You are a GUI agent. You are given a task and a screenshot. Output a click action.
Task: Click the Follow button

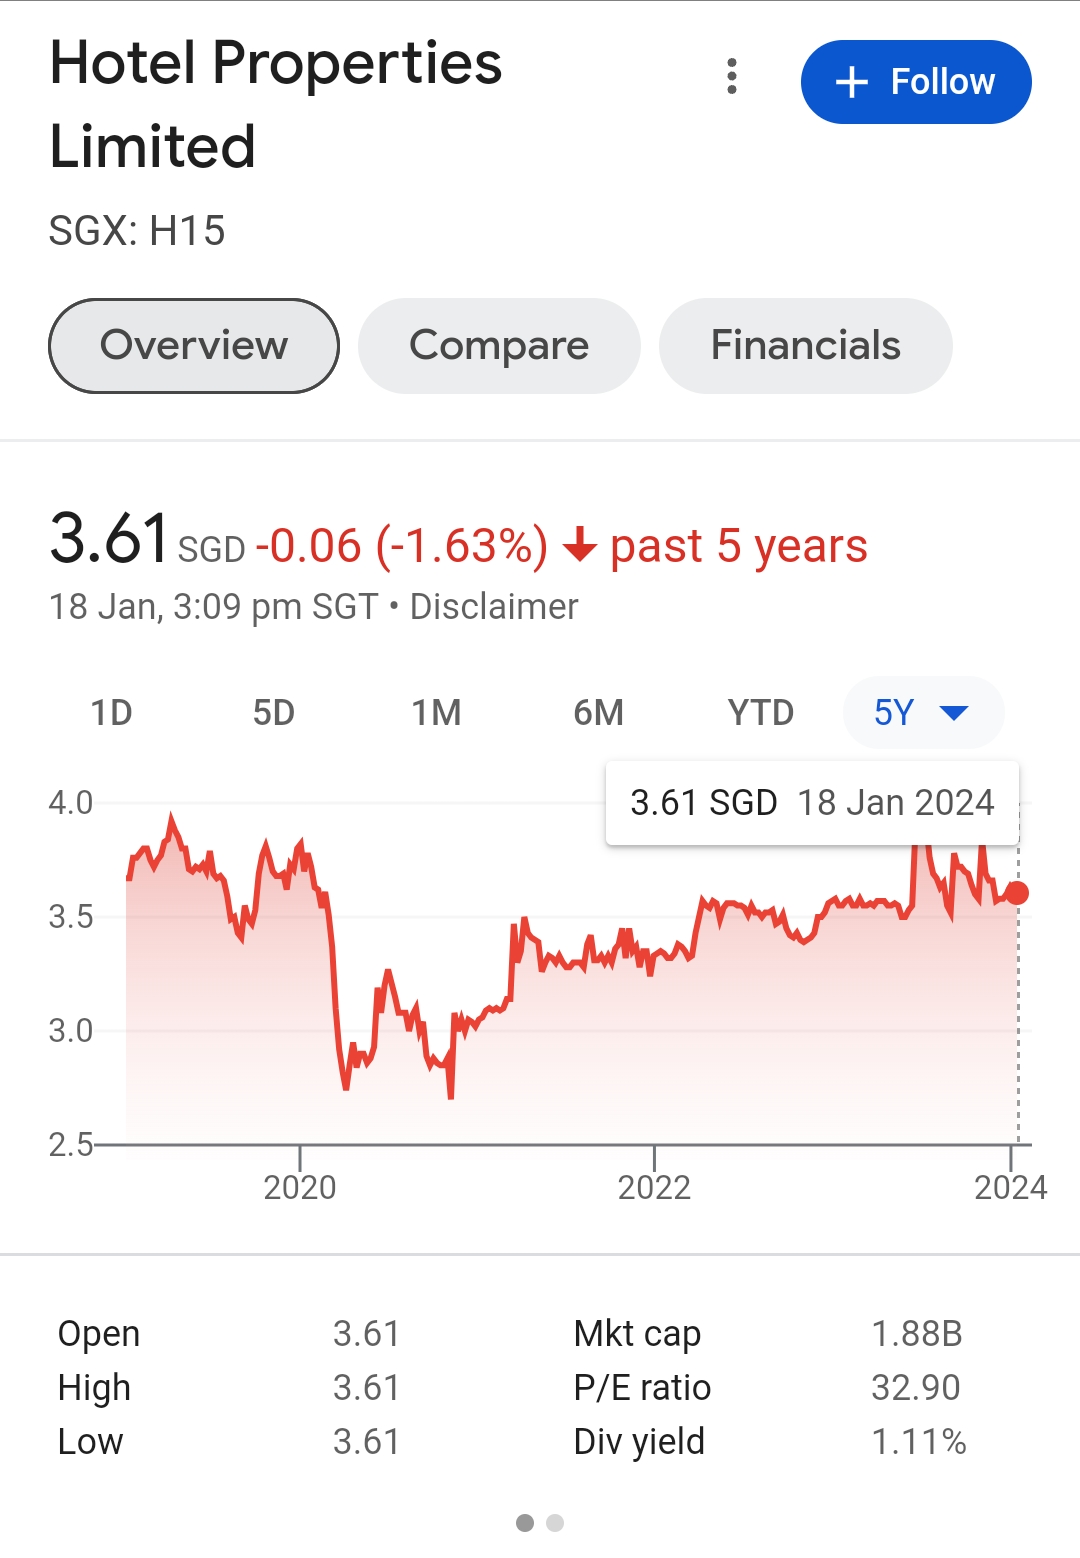(x=915, y=82)
